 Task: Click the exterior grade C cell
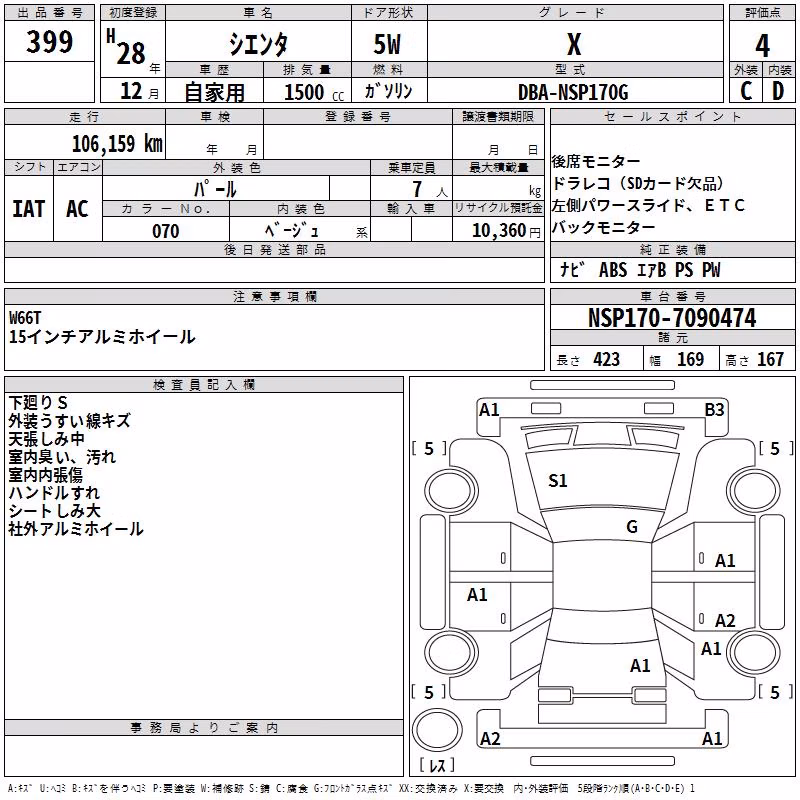point(746,91)
